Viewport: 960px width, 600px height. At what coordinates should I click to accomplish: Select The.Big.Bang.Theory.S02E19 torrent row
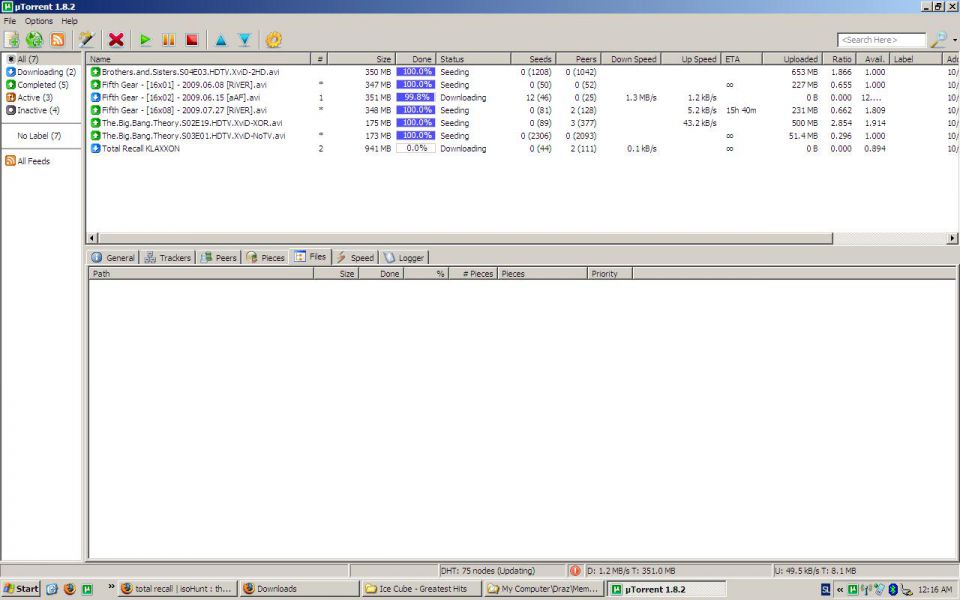click(x=521, y=123)
